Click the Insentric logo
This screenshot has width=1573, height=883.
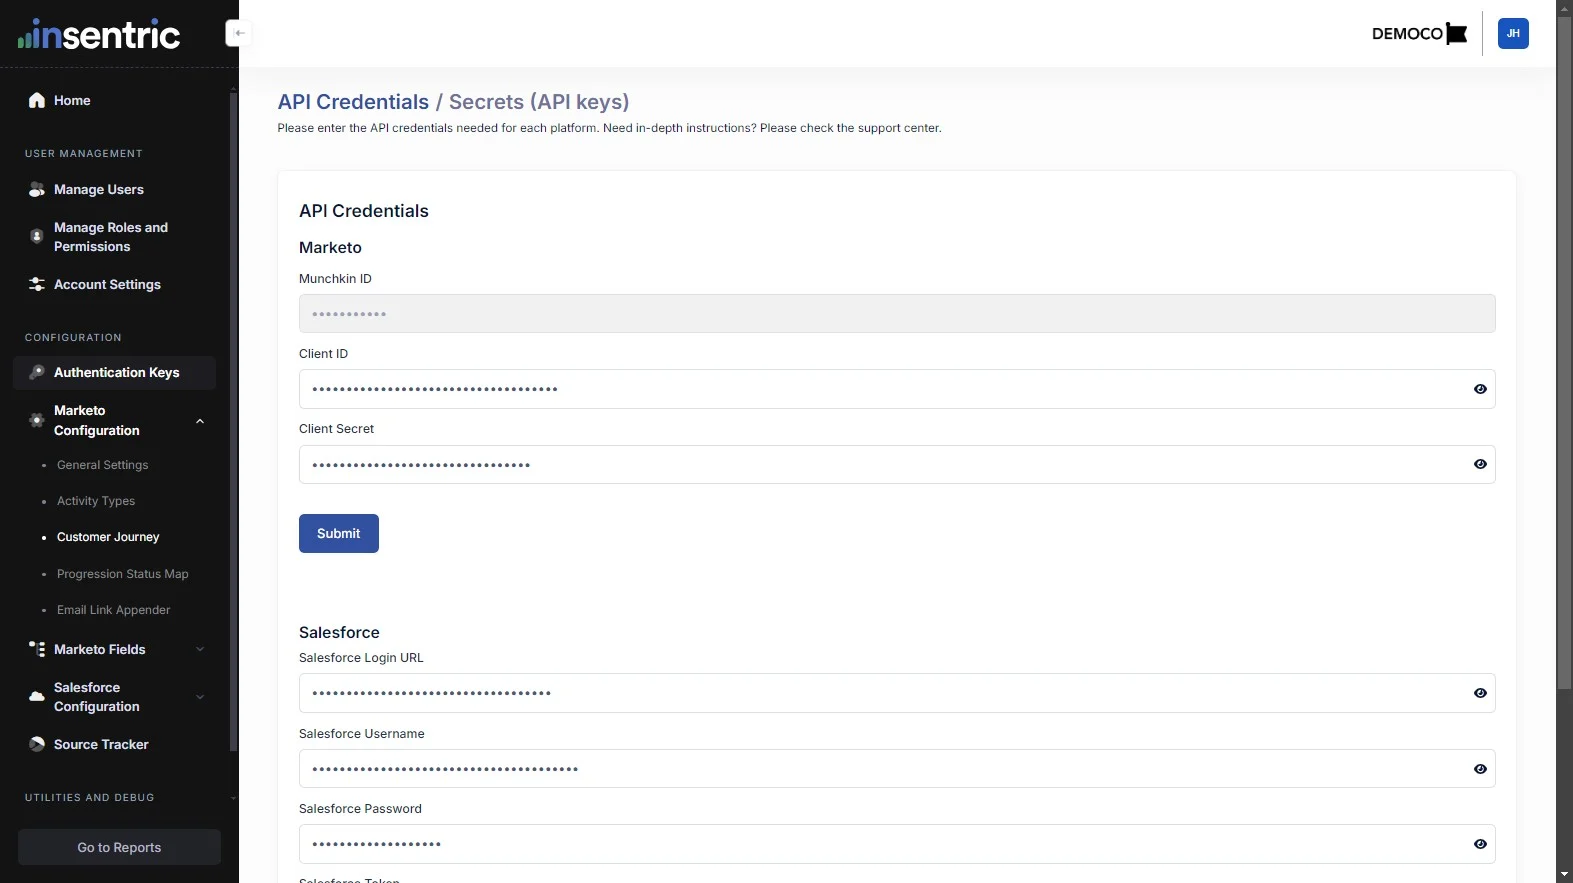pyautogui.click(x=99, y=35)
